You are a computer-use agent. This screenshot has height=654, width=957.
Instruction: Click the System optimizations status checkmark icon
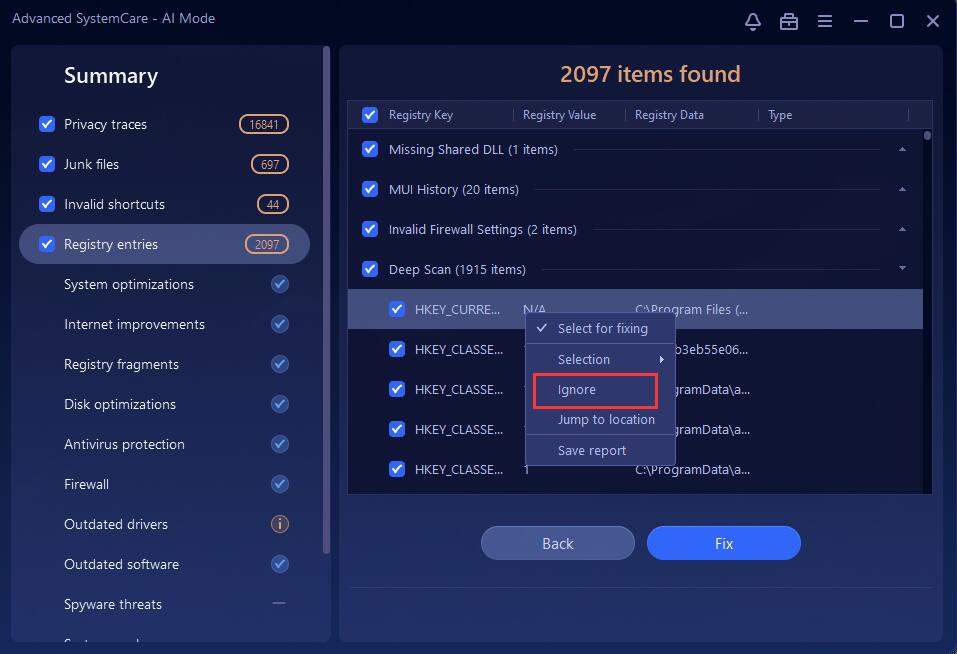(x=280, y=284)
